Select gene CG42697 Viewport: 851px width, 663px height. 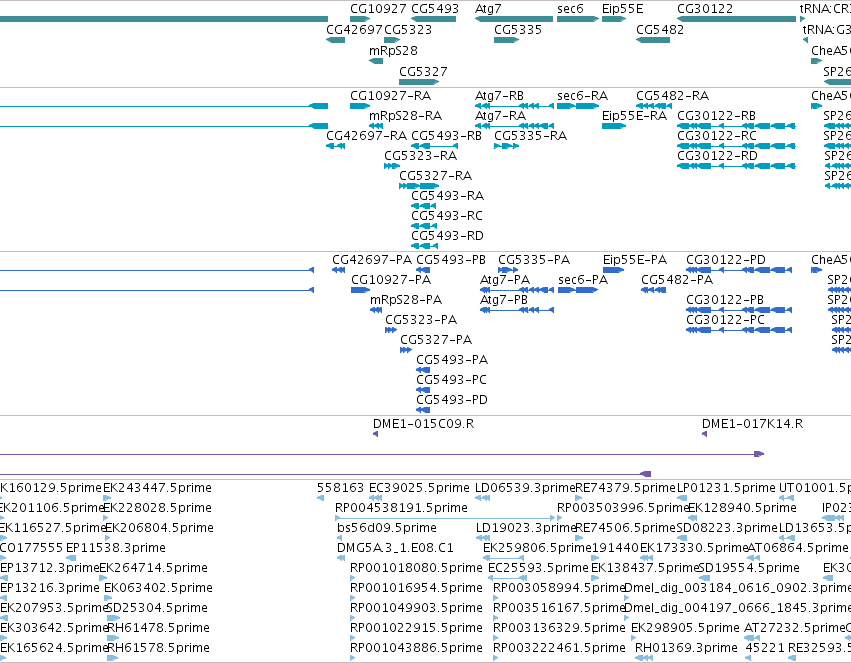[335, 40]
